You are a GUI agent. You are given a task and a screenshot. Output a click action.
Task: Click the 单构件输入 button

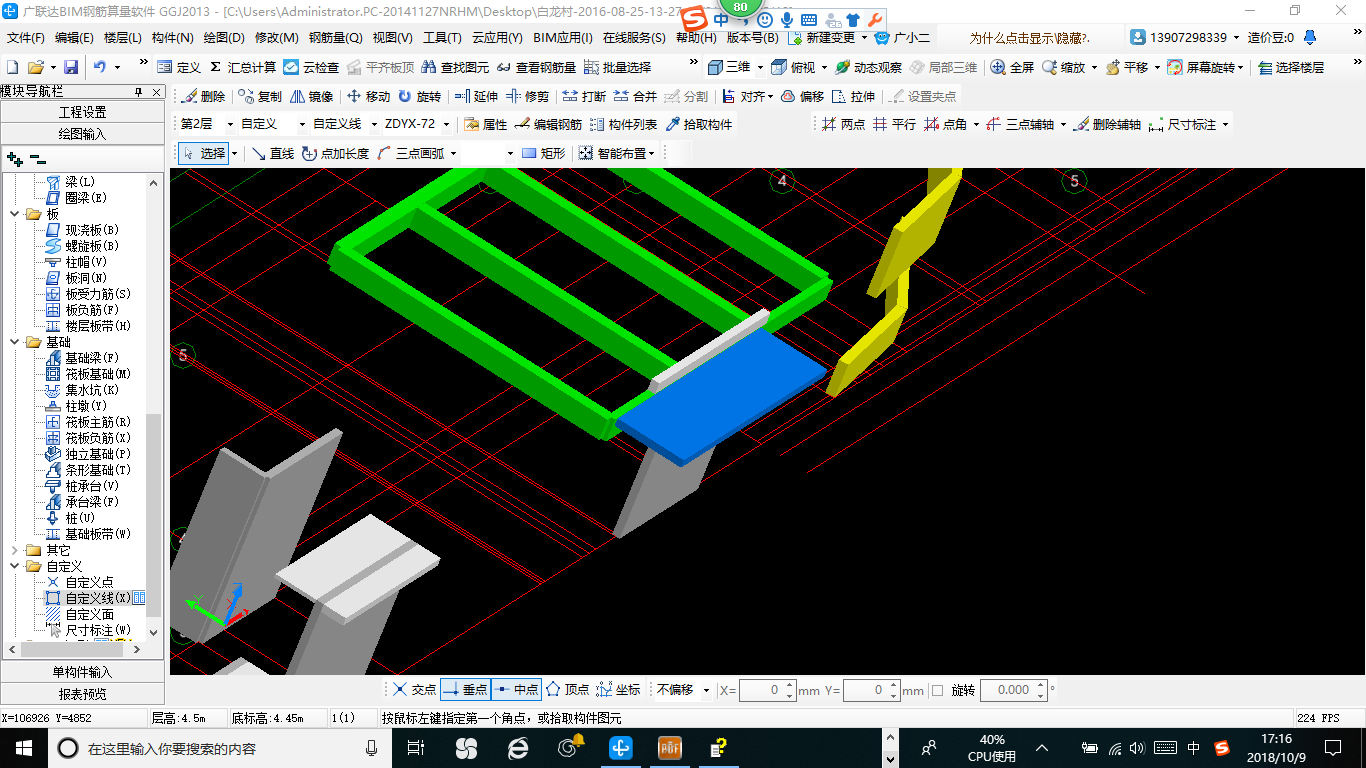82,672
